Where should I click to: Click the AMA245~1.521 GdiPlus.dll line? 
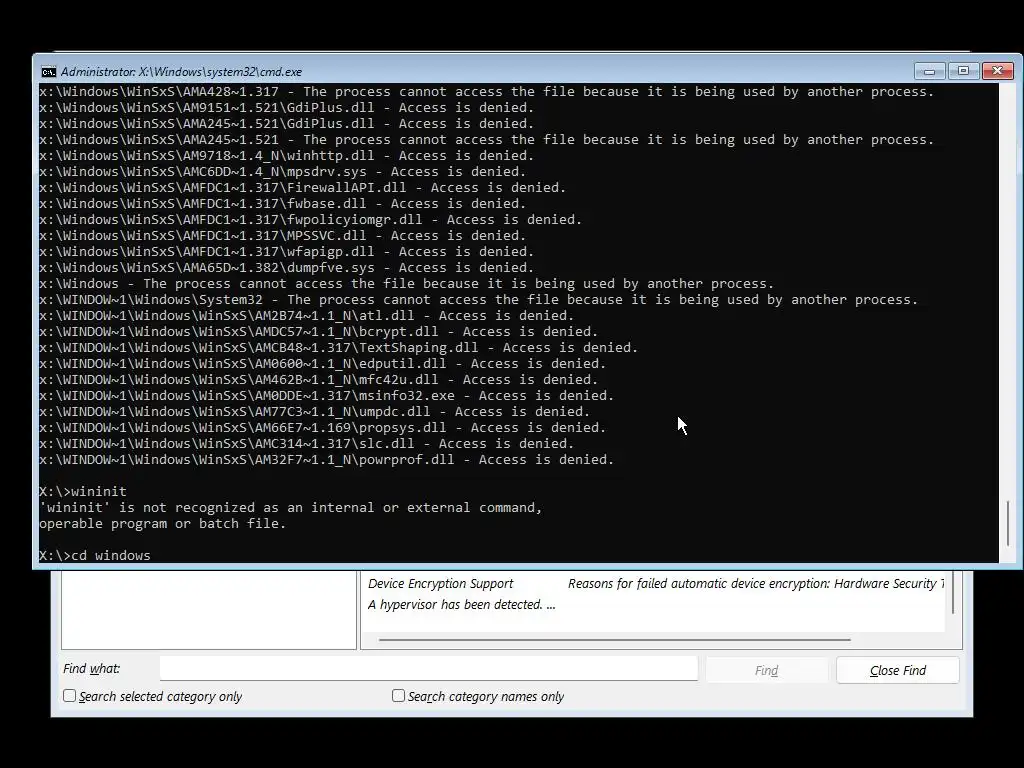287,123
